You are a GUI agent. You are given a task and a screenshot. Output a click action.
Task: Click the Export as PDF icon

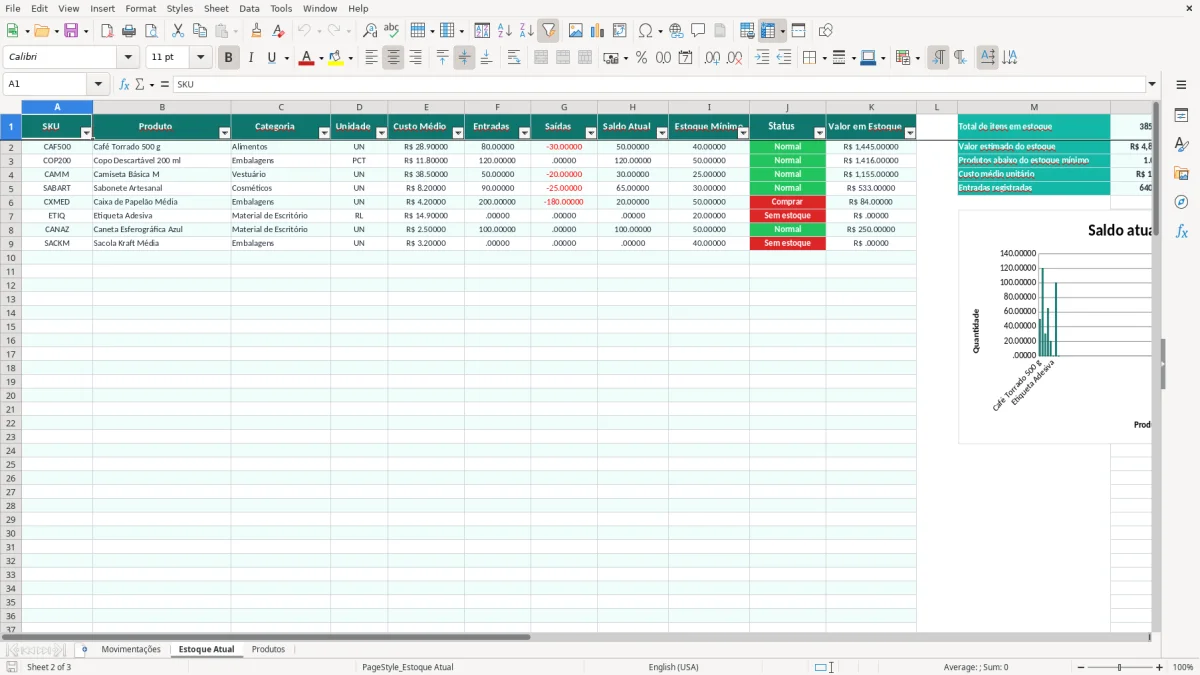click(x=107, y=31)
